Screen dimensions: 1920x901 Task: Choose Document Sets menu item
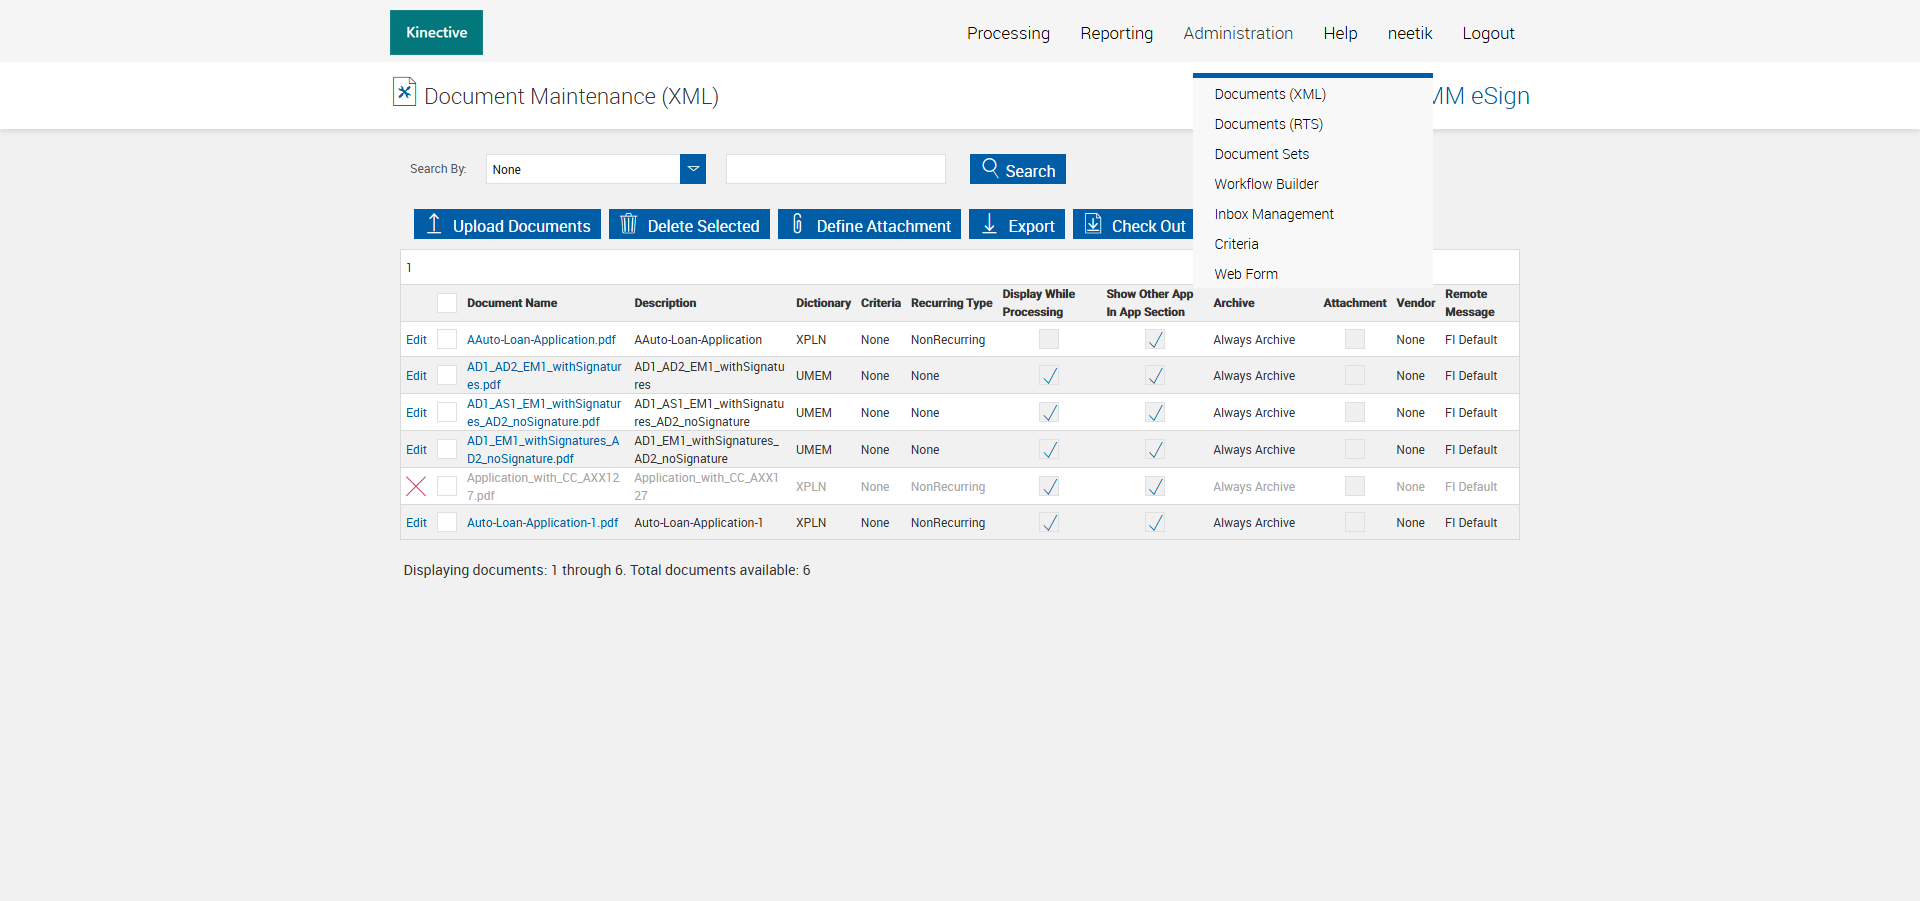1261,154
